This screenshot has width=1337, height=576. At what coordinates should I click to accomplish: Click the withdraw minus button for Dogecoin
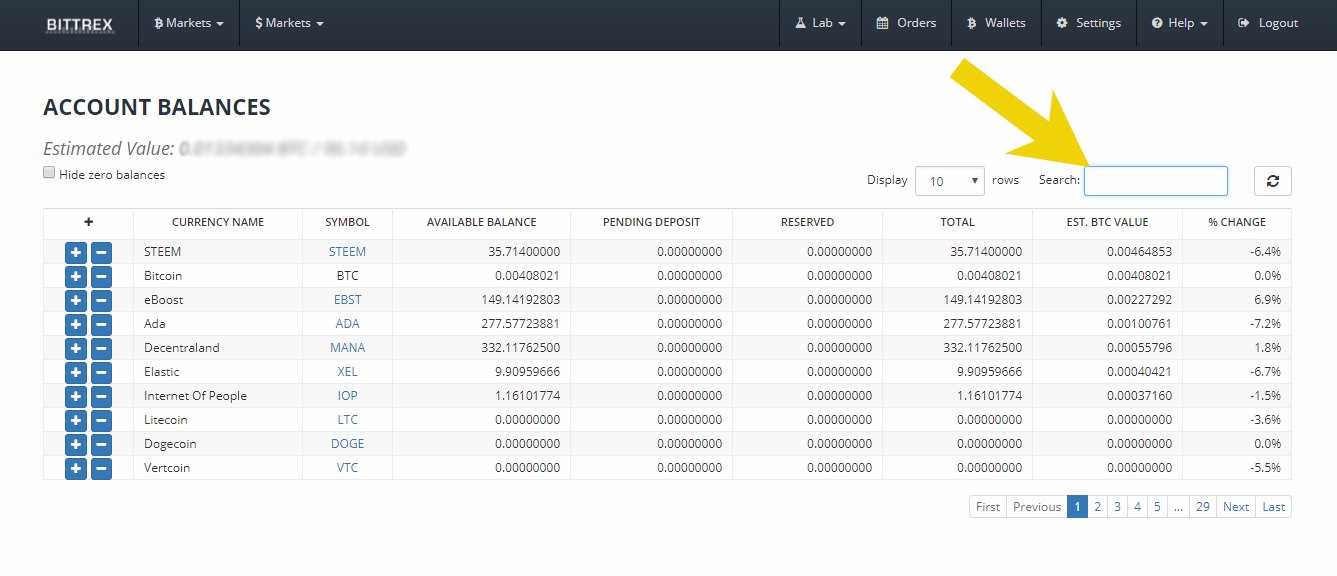101,444
